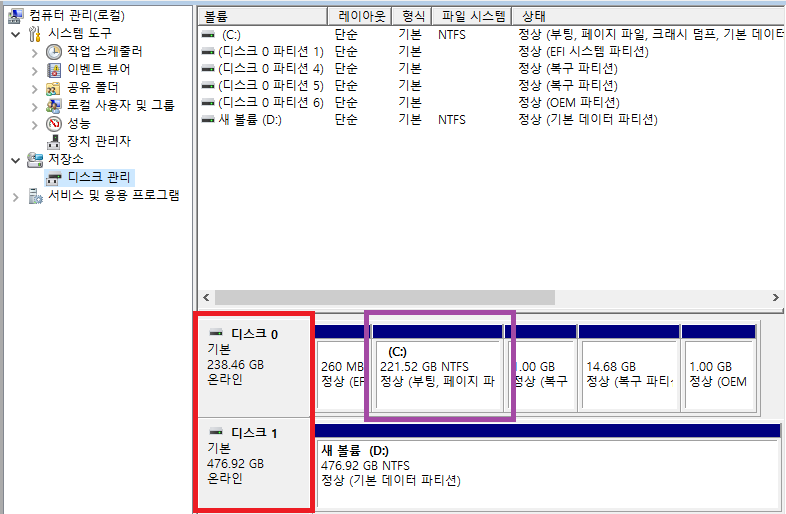Expand the 이벤트 뷰어 node
The height and width of the screenshot is (514, 786).
point(35,71)
